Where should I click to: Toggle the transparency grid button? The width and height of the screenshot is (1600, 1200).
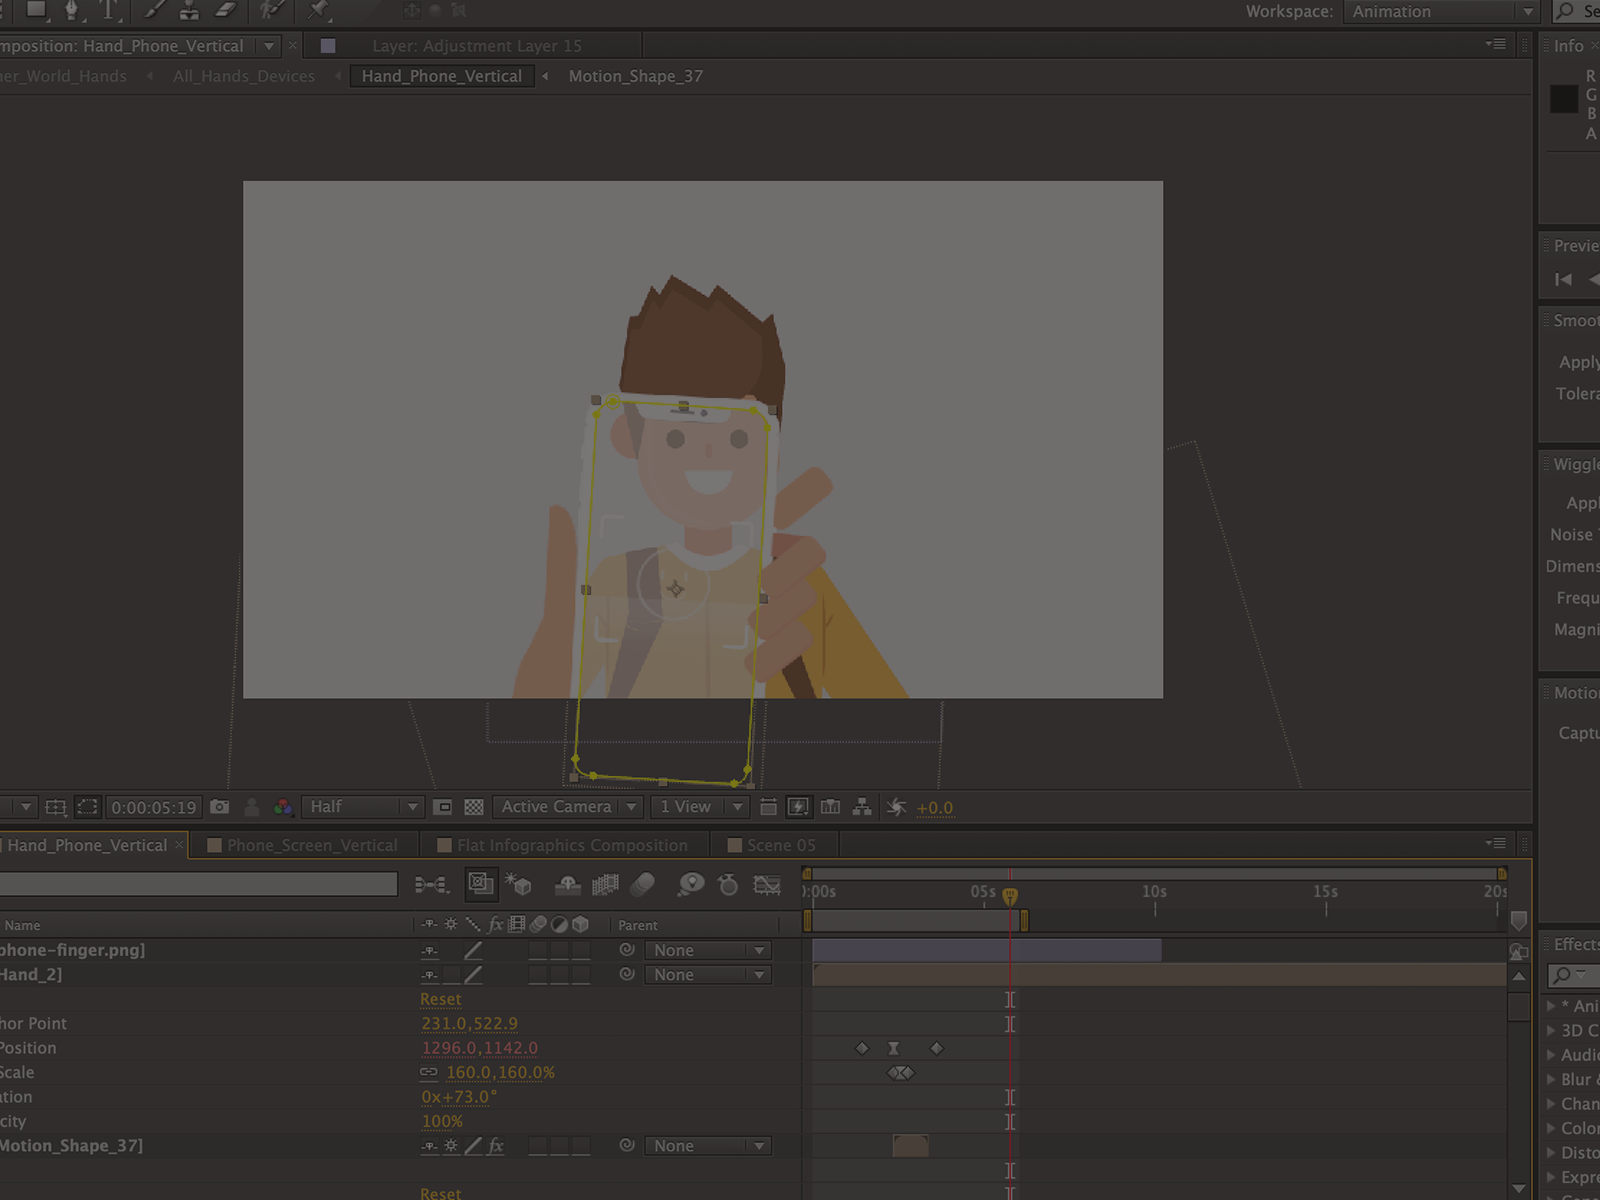(x=474, y=807)
